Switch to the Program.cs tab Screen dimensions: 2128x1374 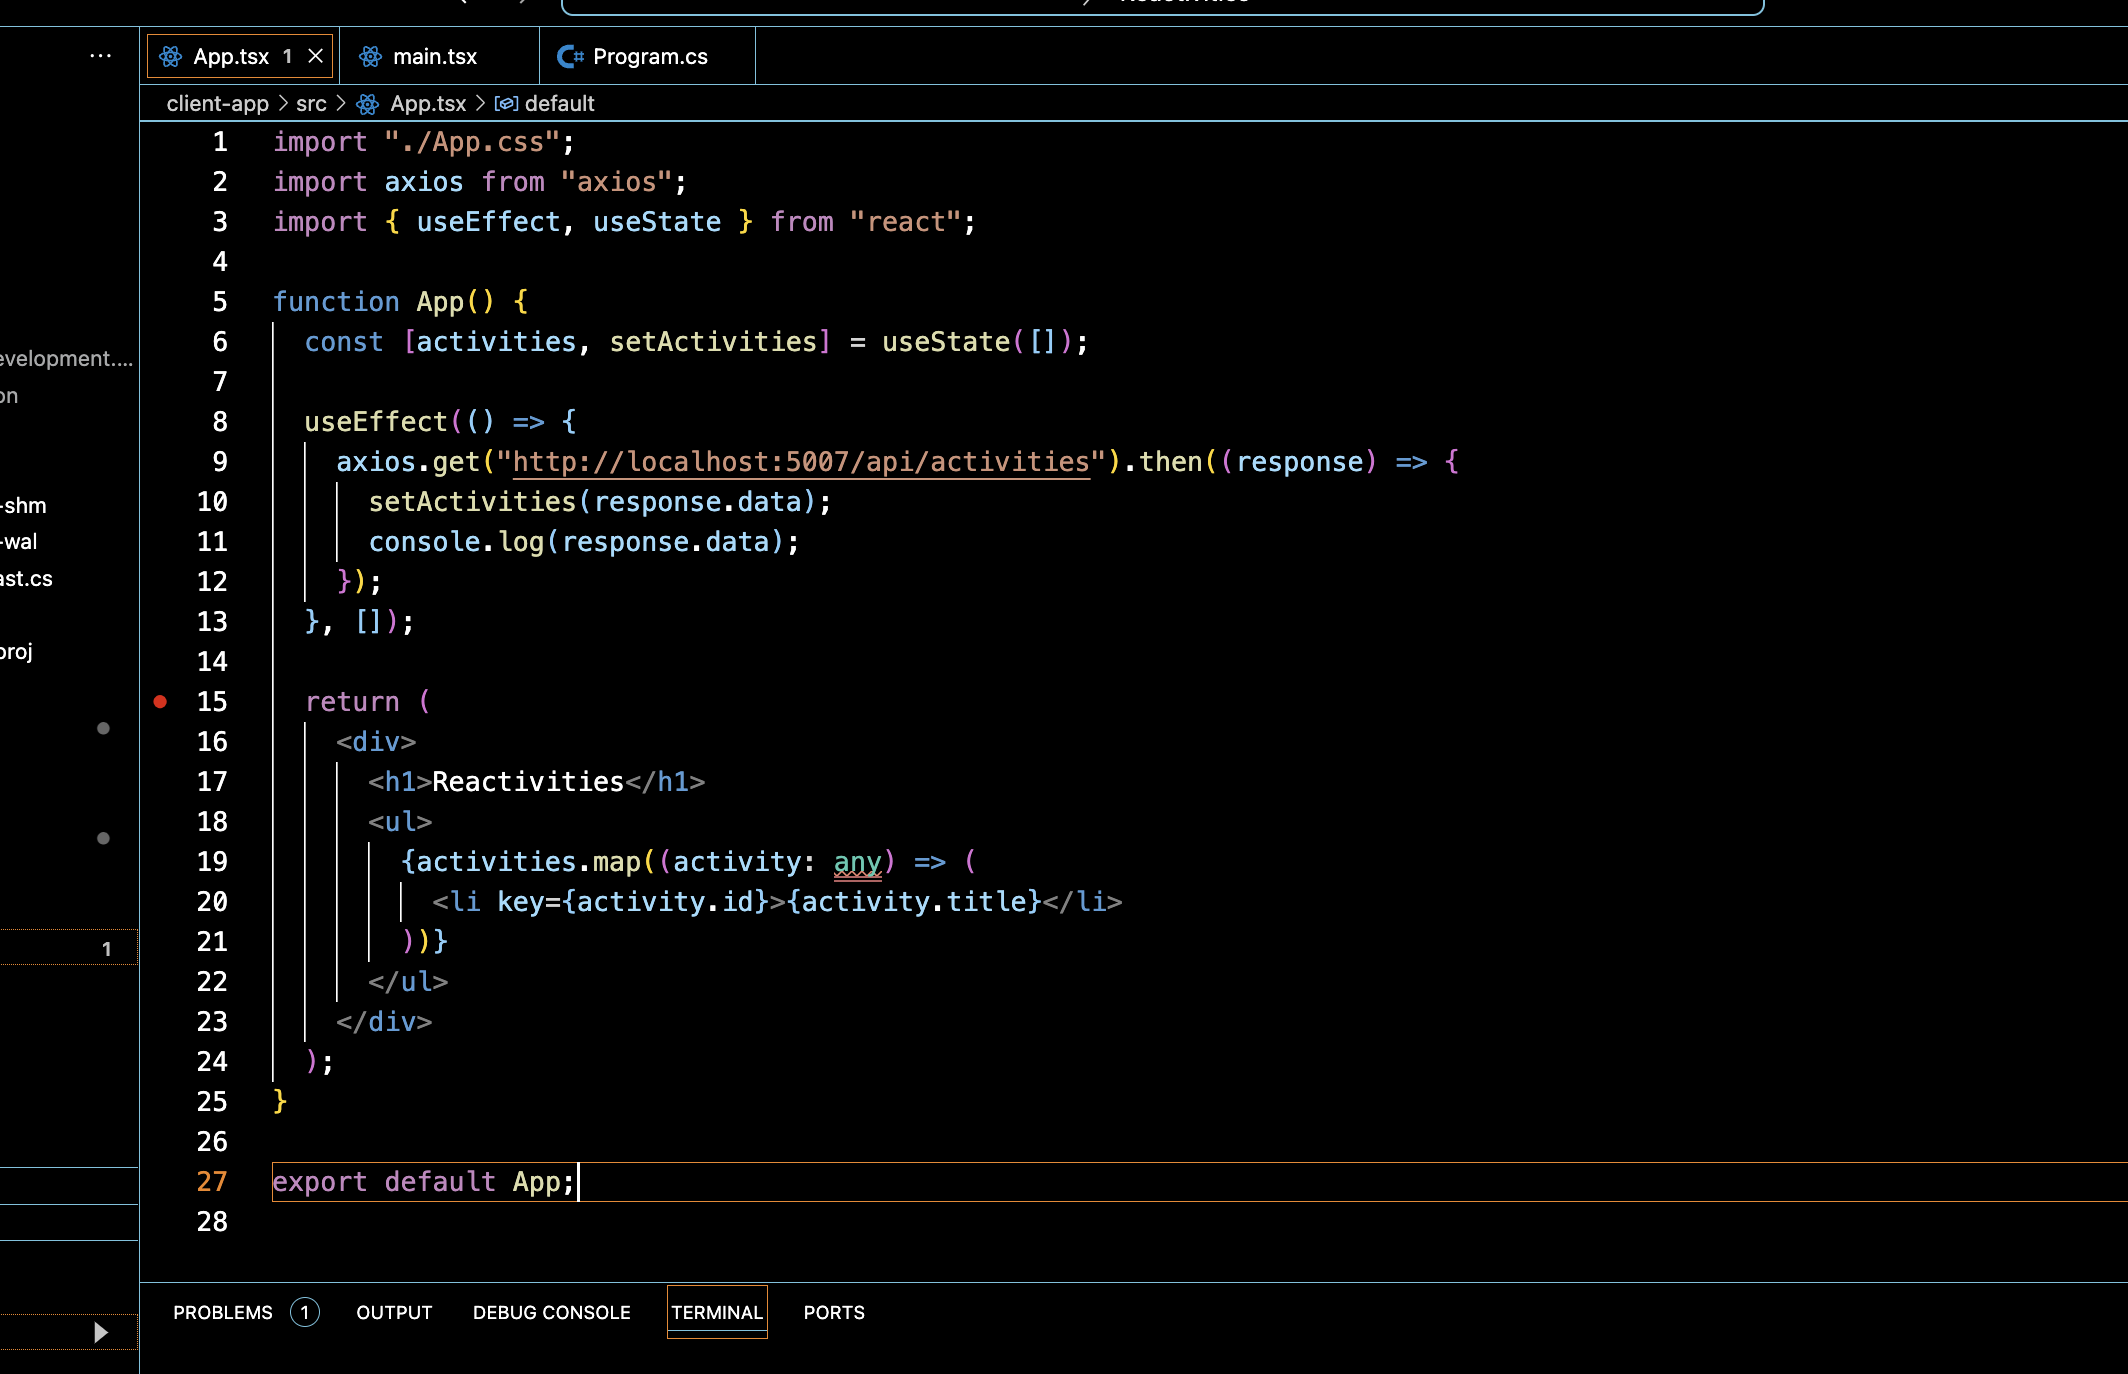click(x=650, y=56)
